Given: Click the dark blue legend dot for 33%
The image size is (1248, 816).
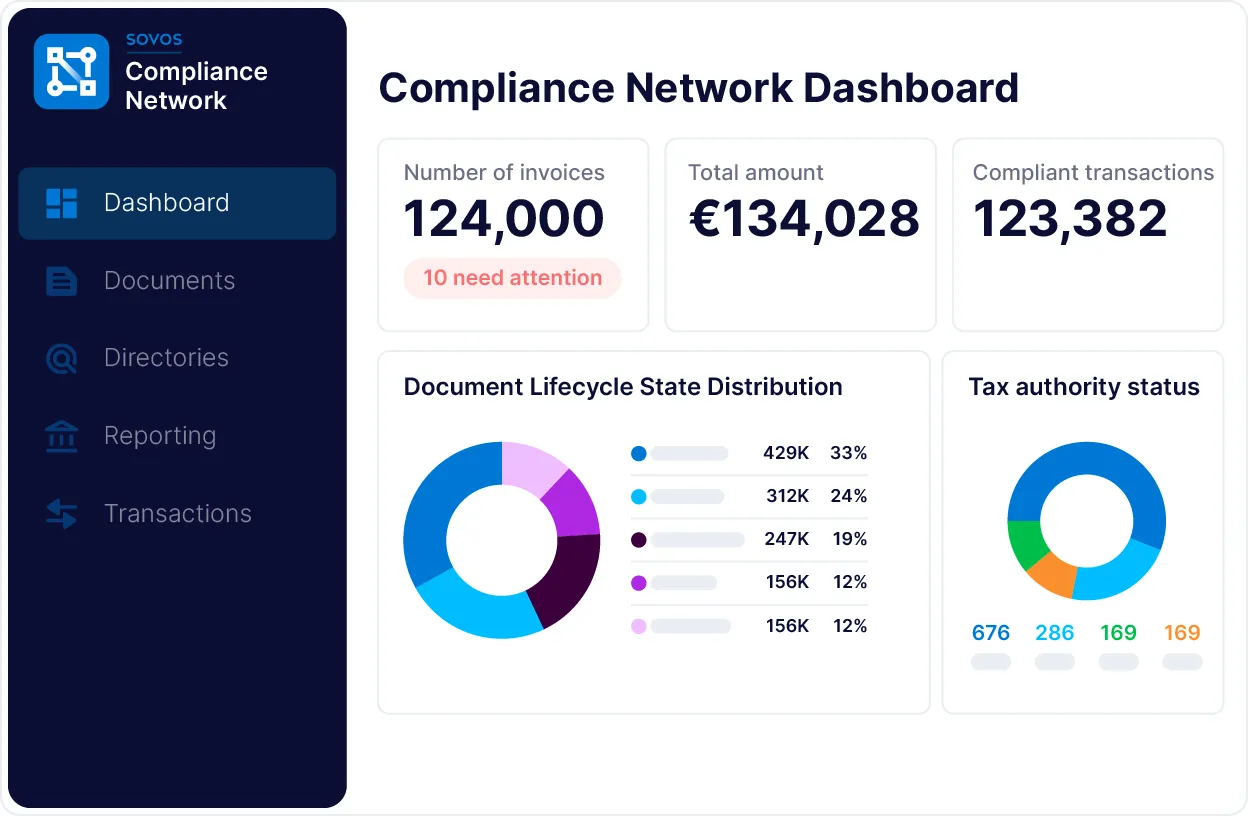Looking at the screenshot, I should (639, 454).
